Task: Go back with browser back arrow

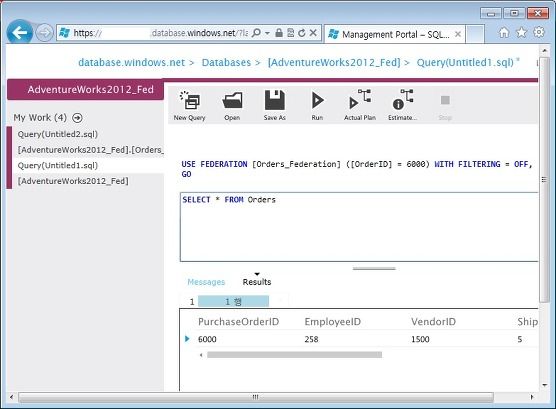Action: (20, 33)
